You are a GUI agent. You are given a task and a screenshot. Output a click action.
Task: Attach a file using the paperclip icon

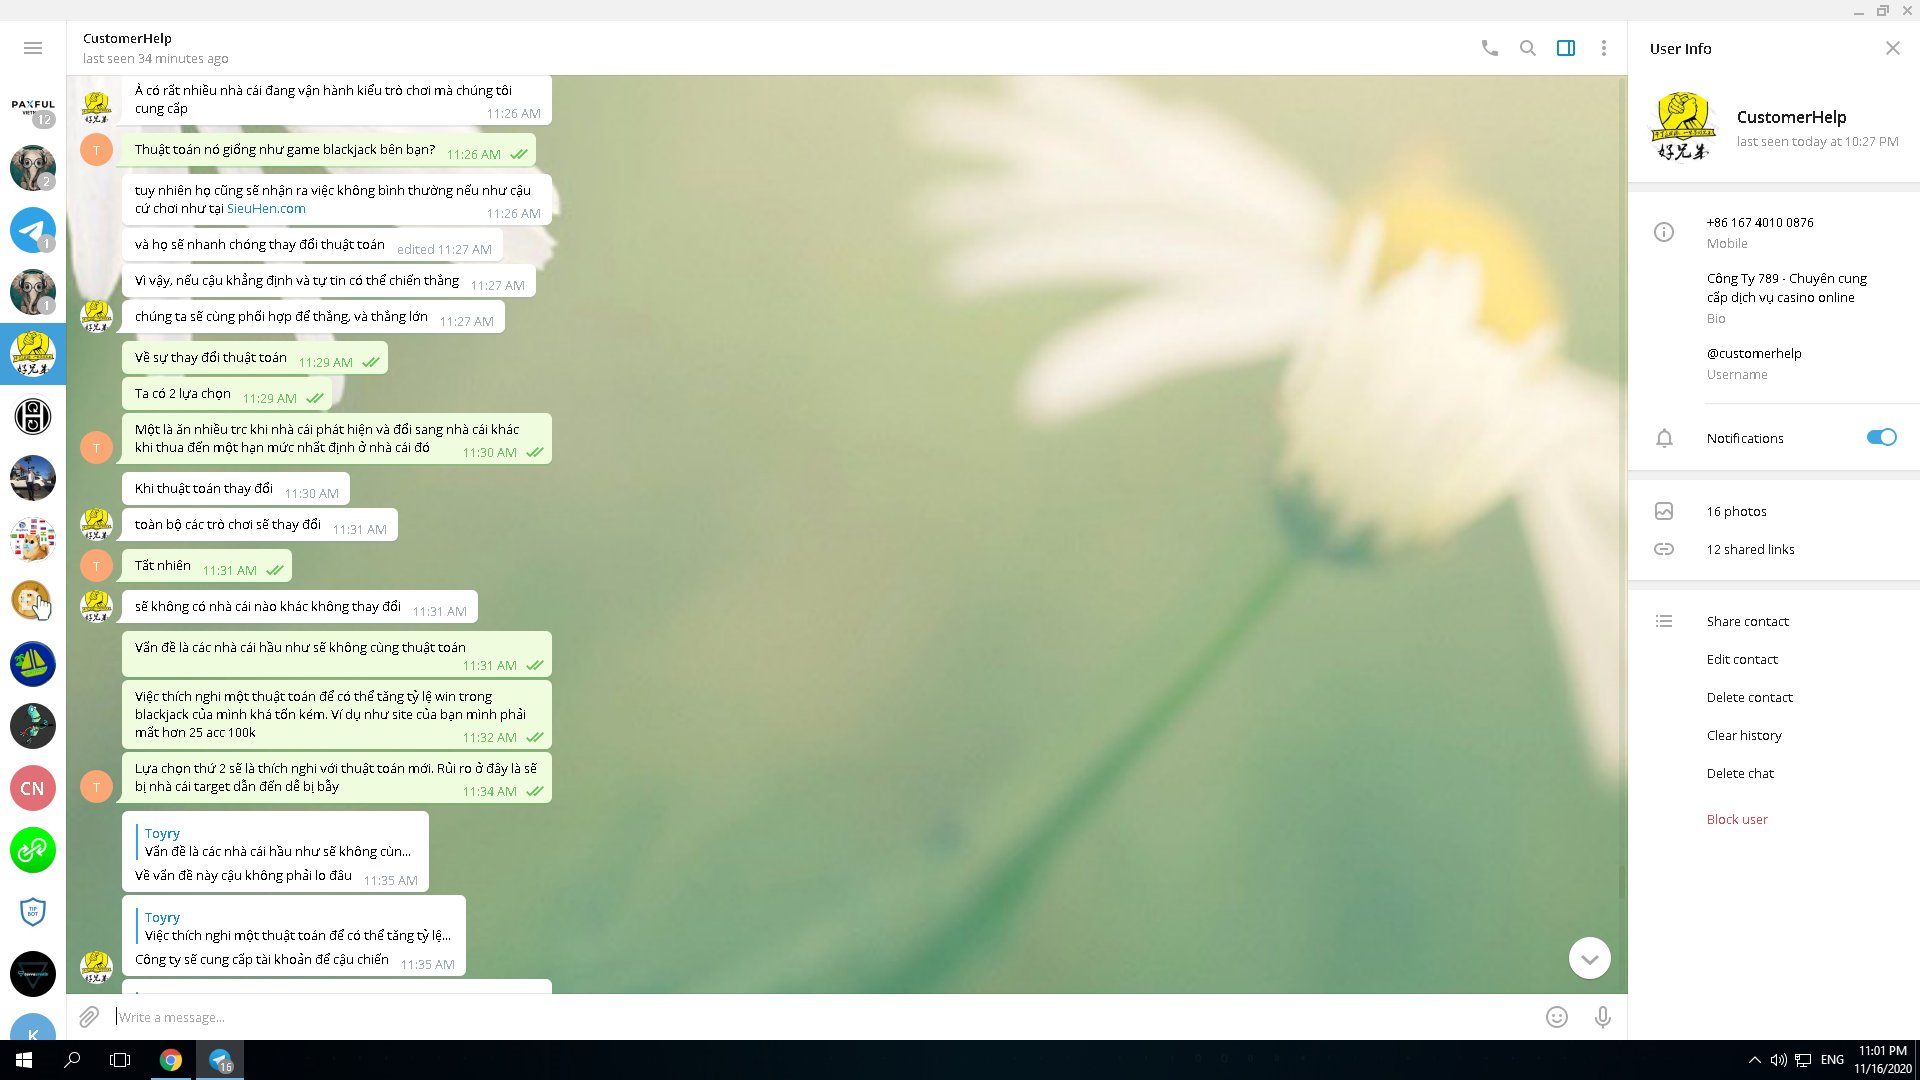tap(89, 1017)
